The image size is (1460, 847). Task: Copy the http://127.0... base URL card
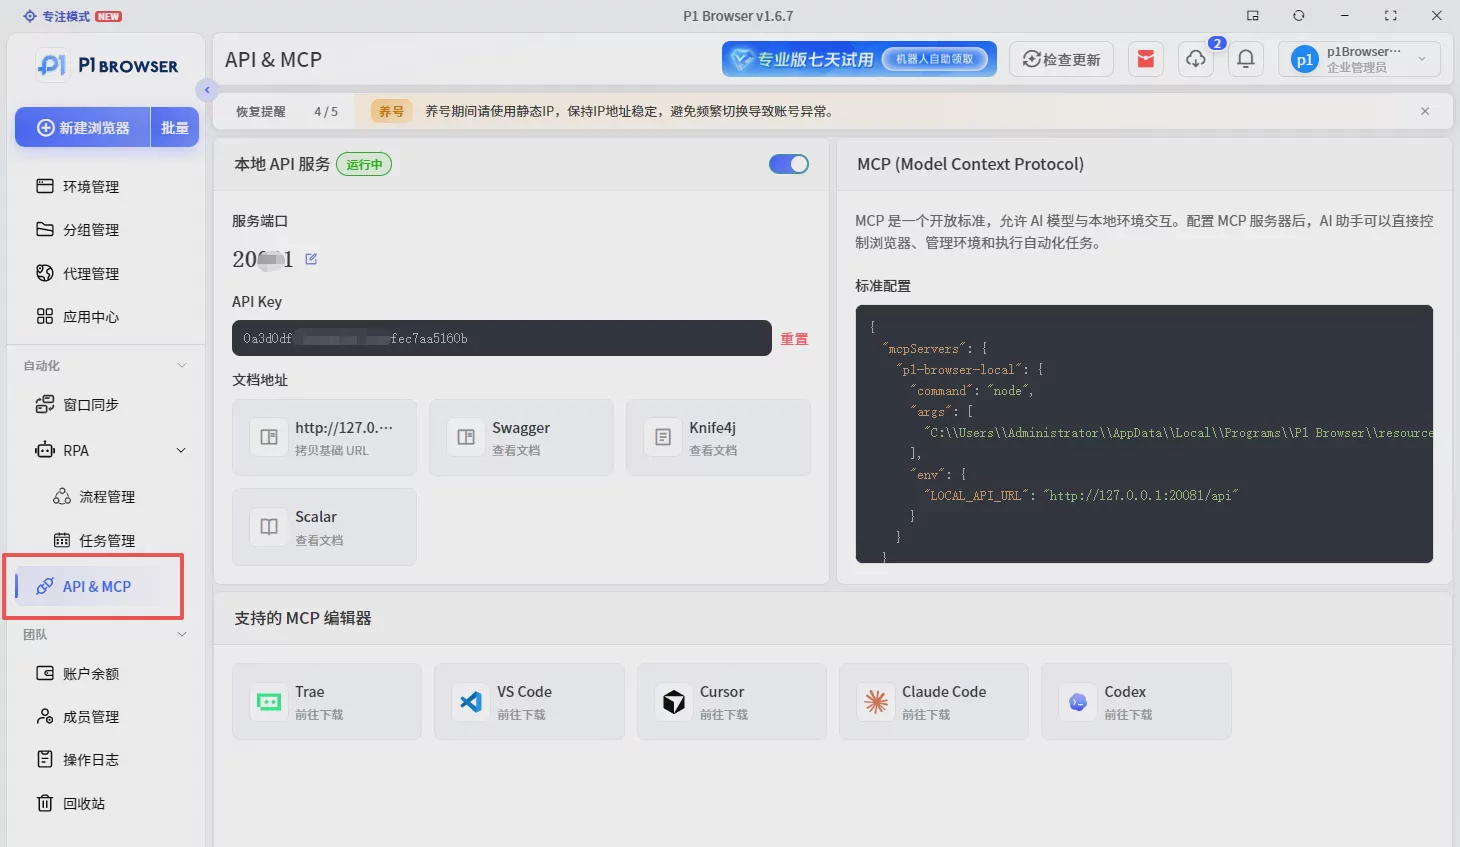324,437
